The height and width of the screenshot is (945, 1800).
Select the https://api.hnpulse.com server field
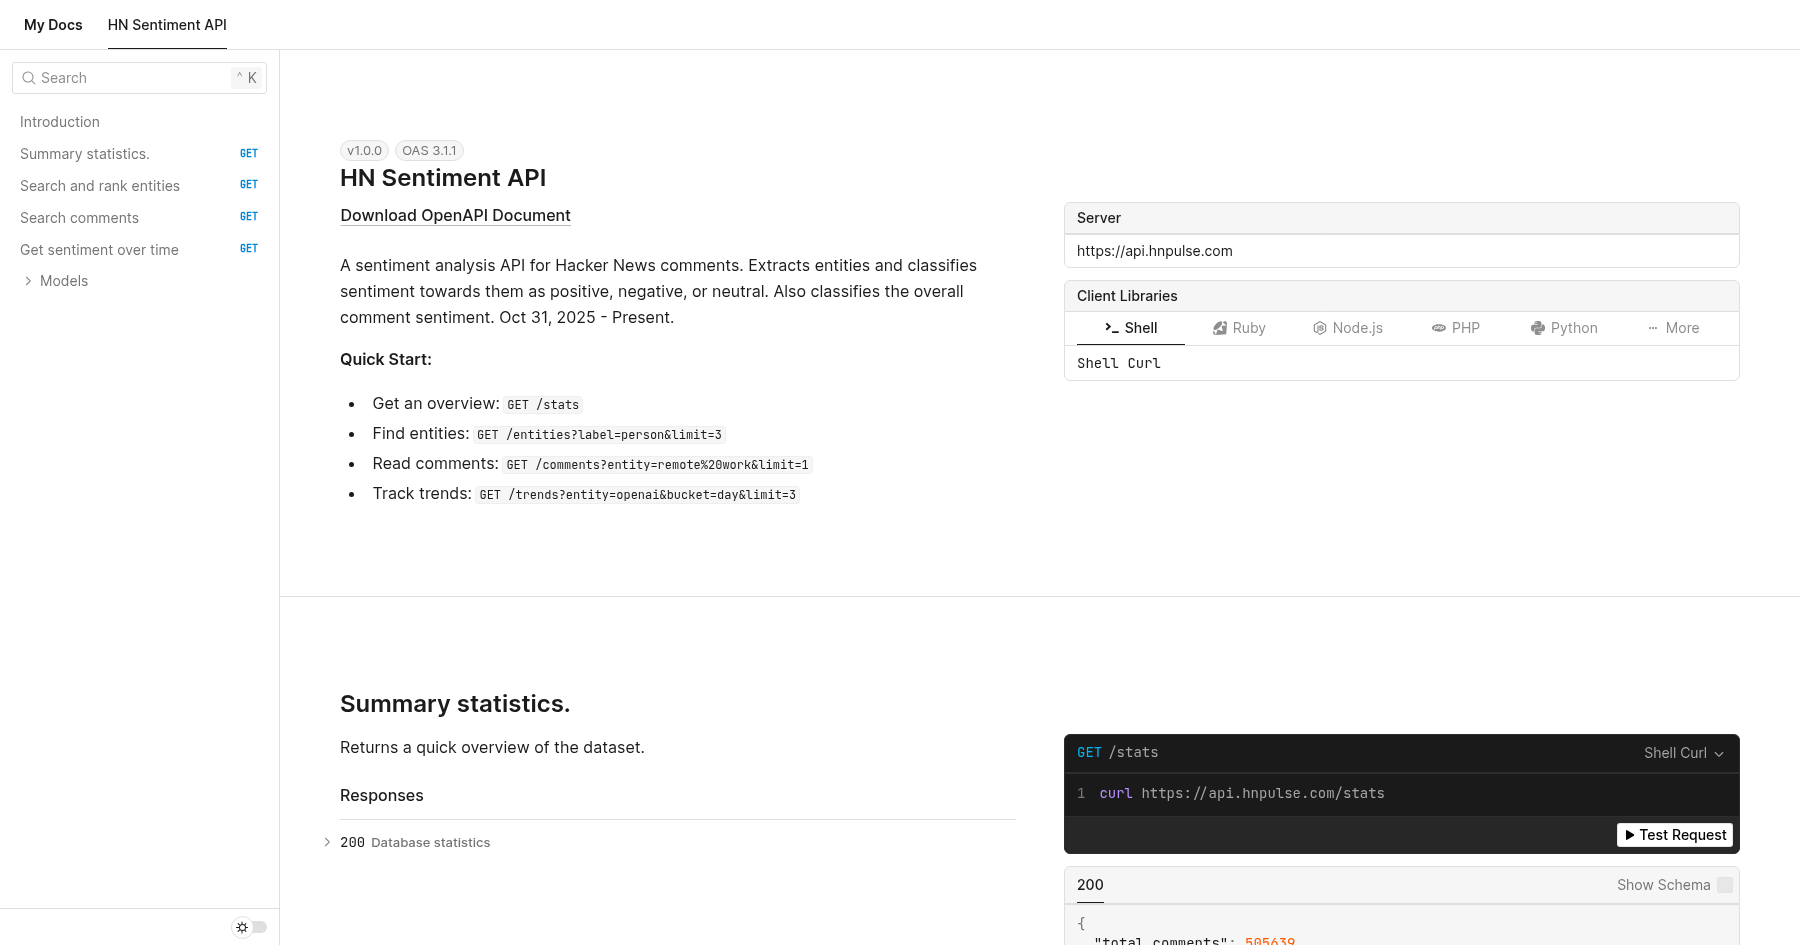click(1400, 251)
